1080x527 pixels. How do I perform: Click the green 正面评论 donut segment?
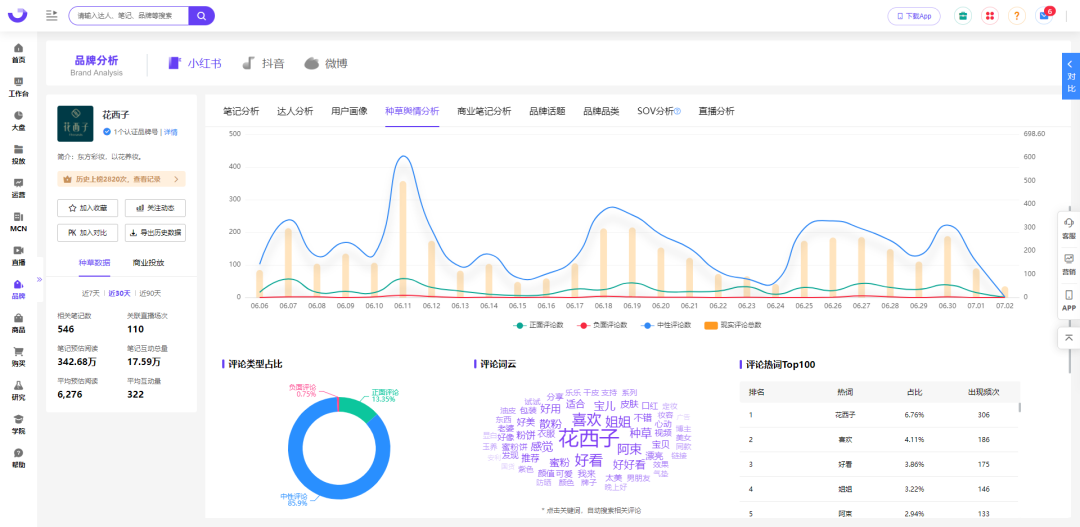pyautogui.click(x=360, y=409)
